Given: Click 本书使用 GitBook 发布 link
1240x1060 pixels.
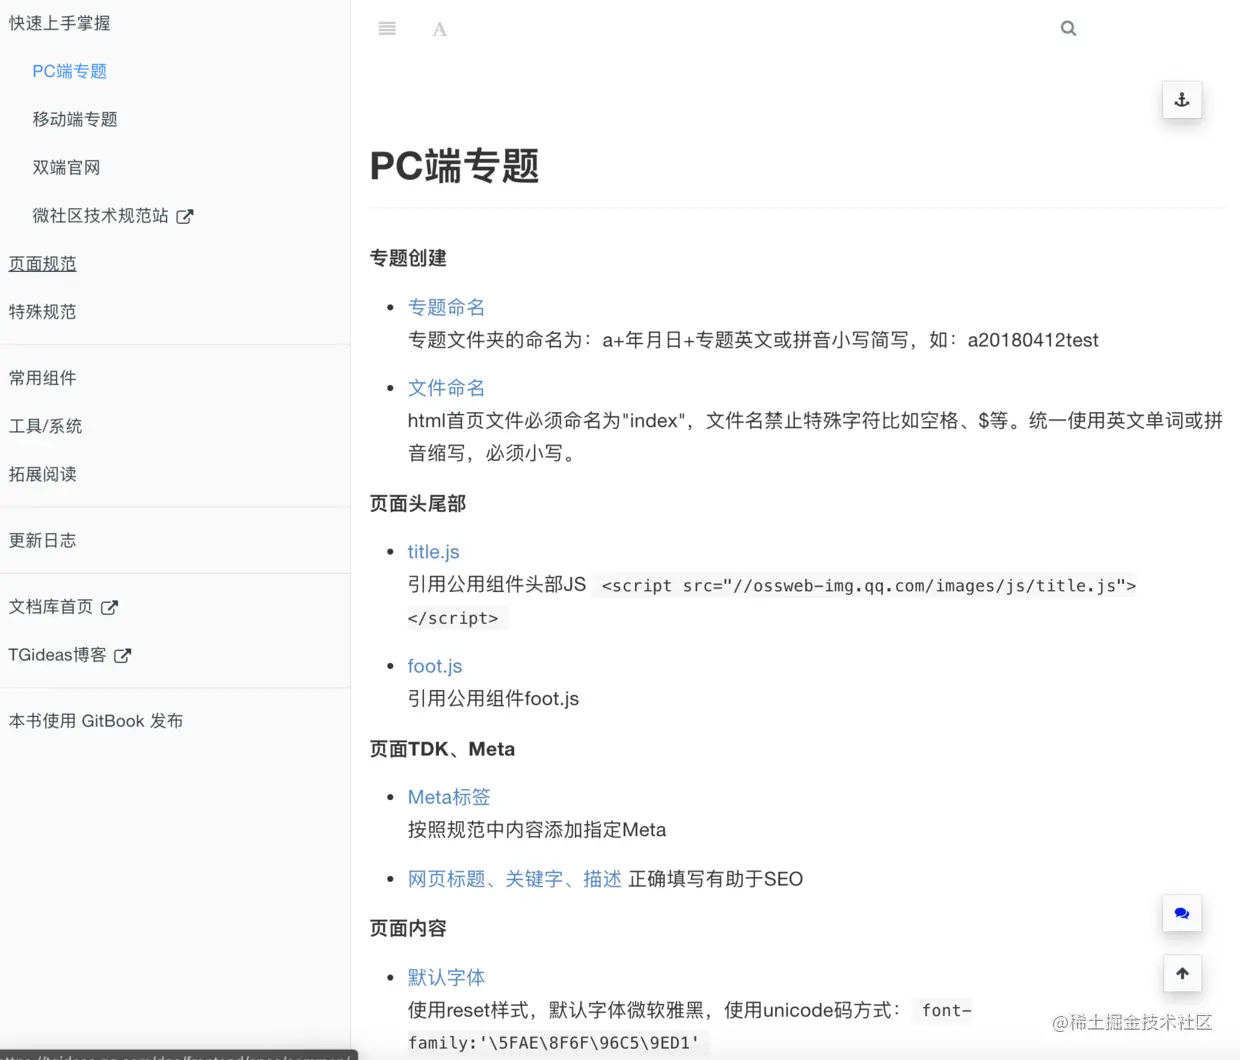Looking at the screenshot, I should 96,721.
